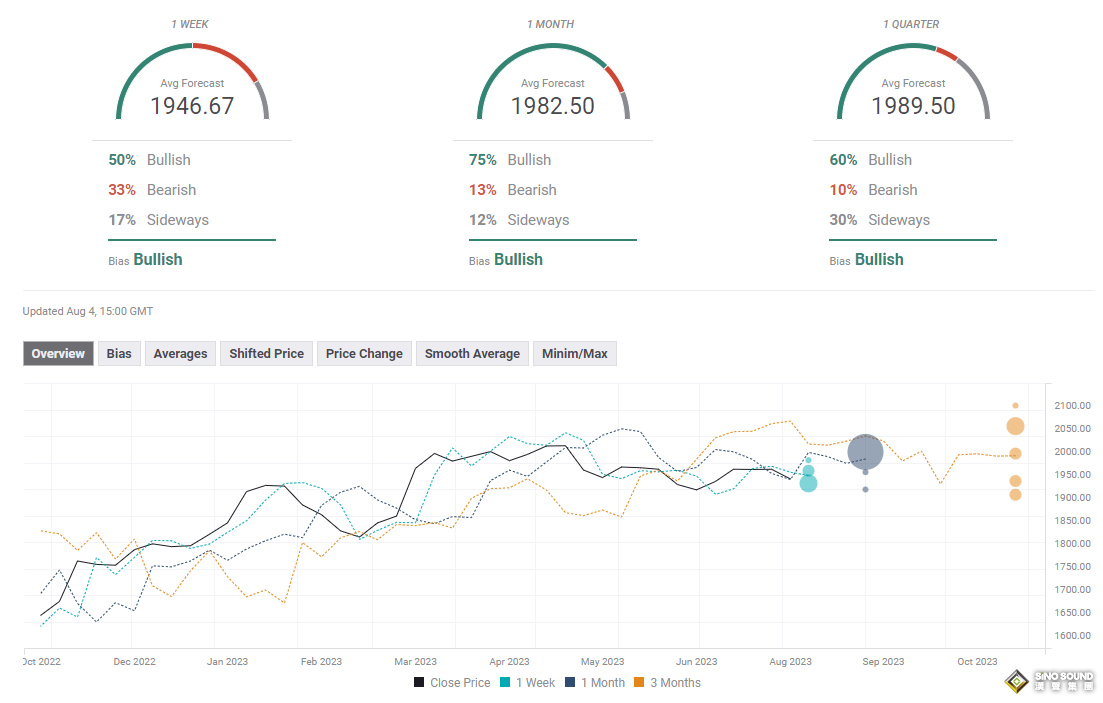This screenshot has width=1103, height=703.
Task: Click the Smooth Average button
Action: tap(472, 354)
